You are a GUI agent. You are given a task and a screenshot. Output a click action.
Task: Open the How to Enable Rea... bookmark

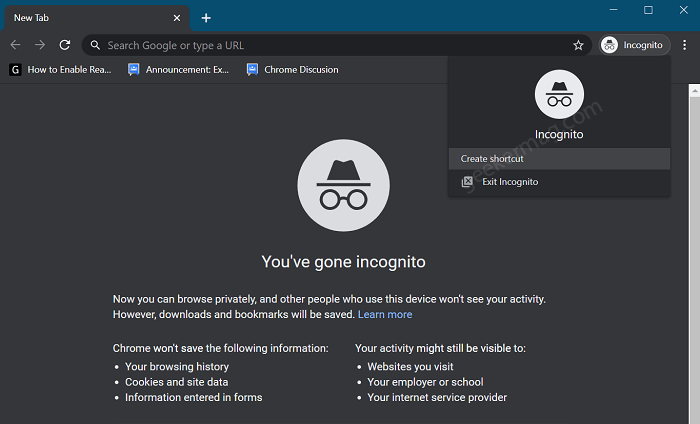60,70
